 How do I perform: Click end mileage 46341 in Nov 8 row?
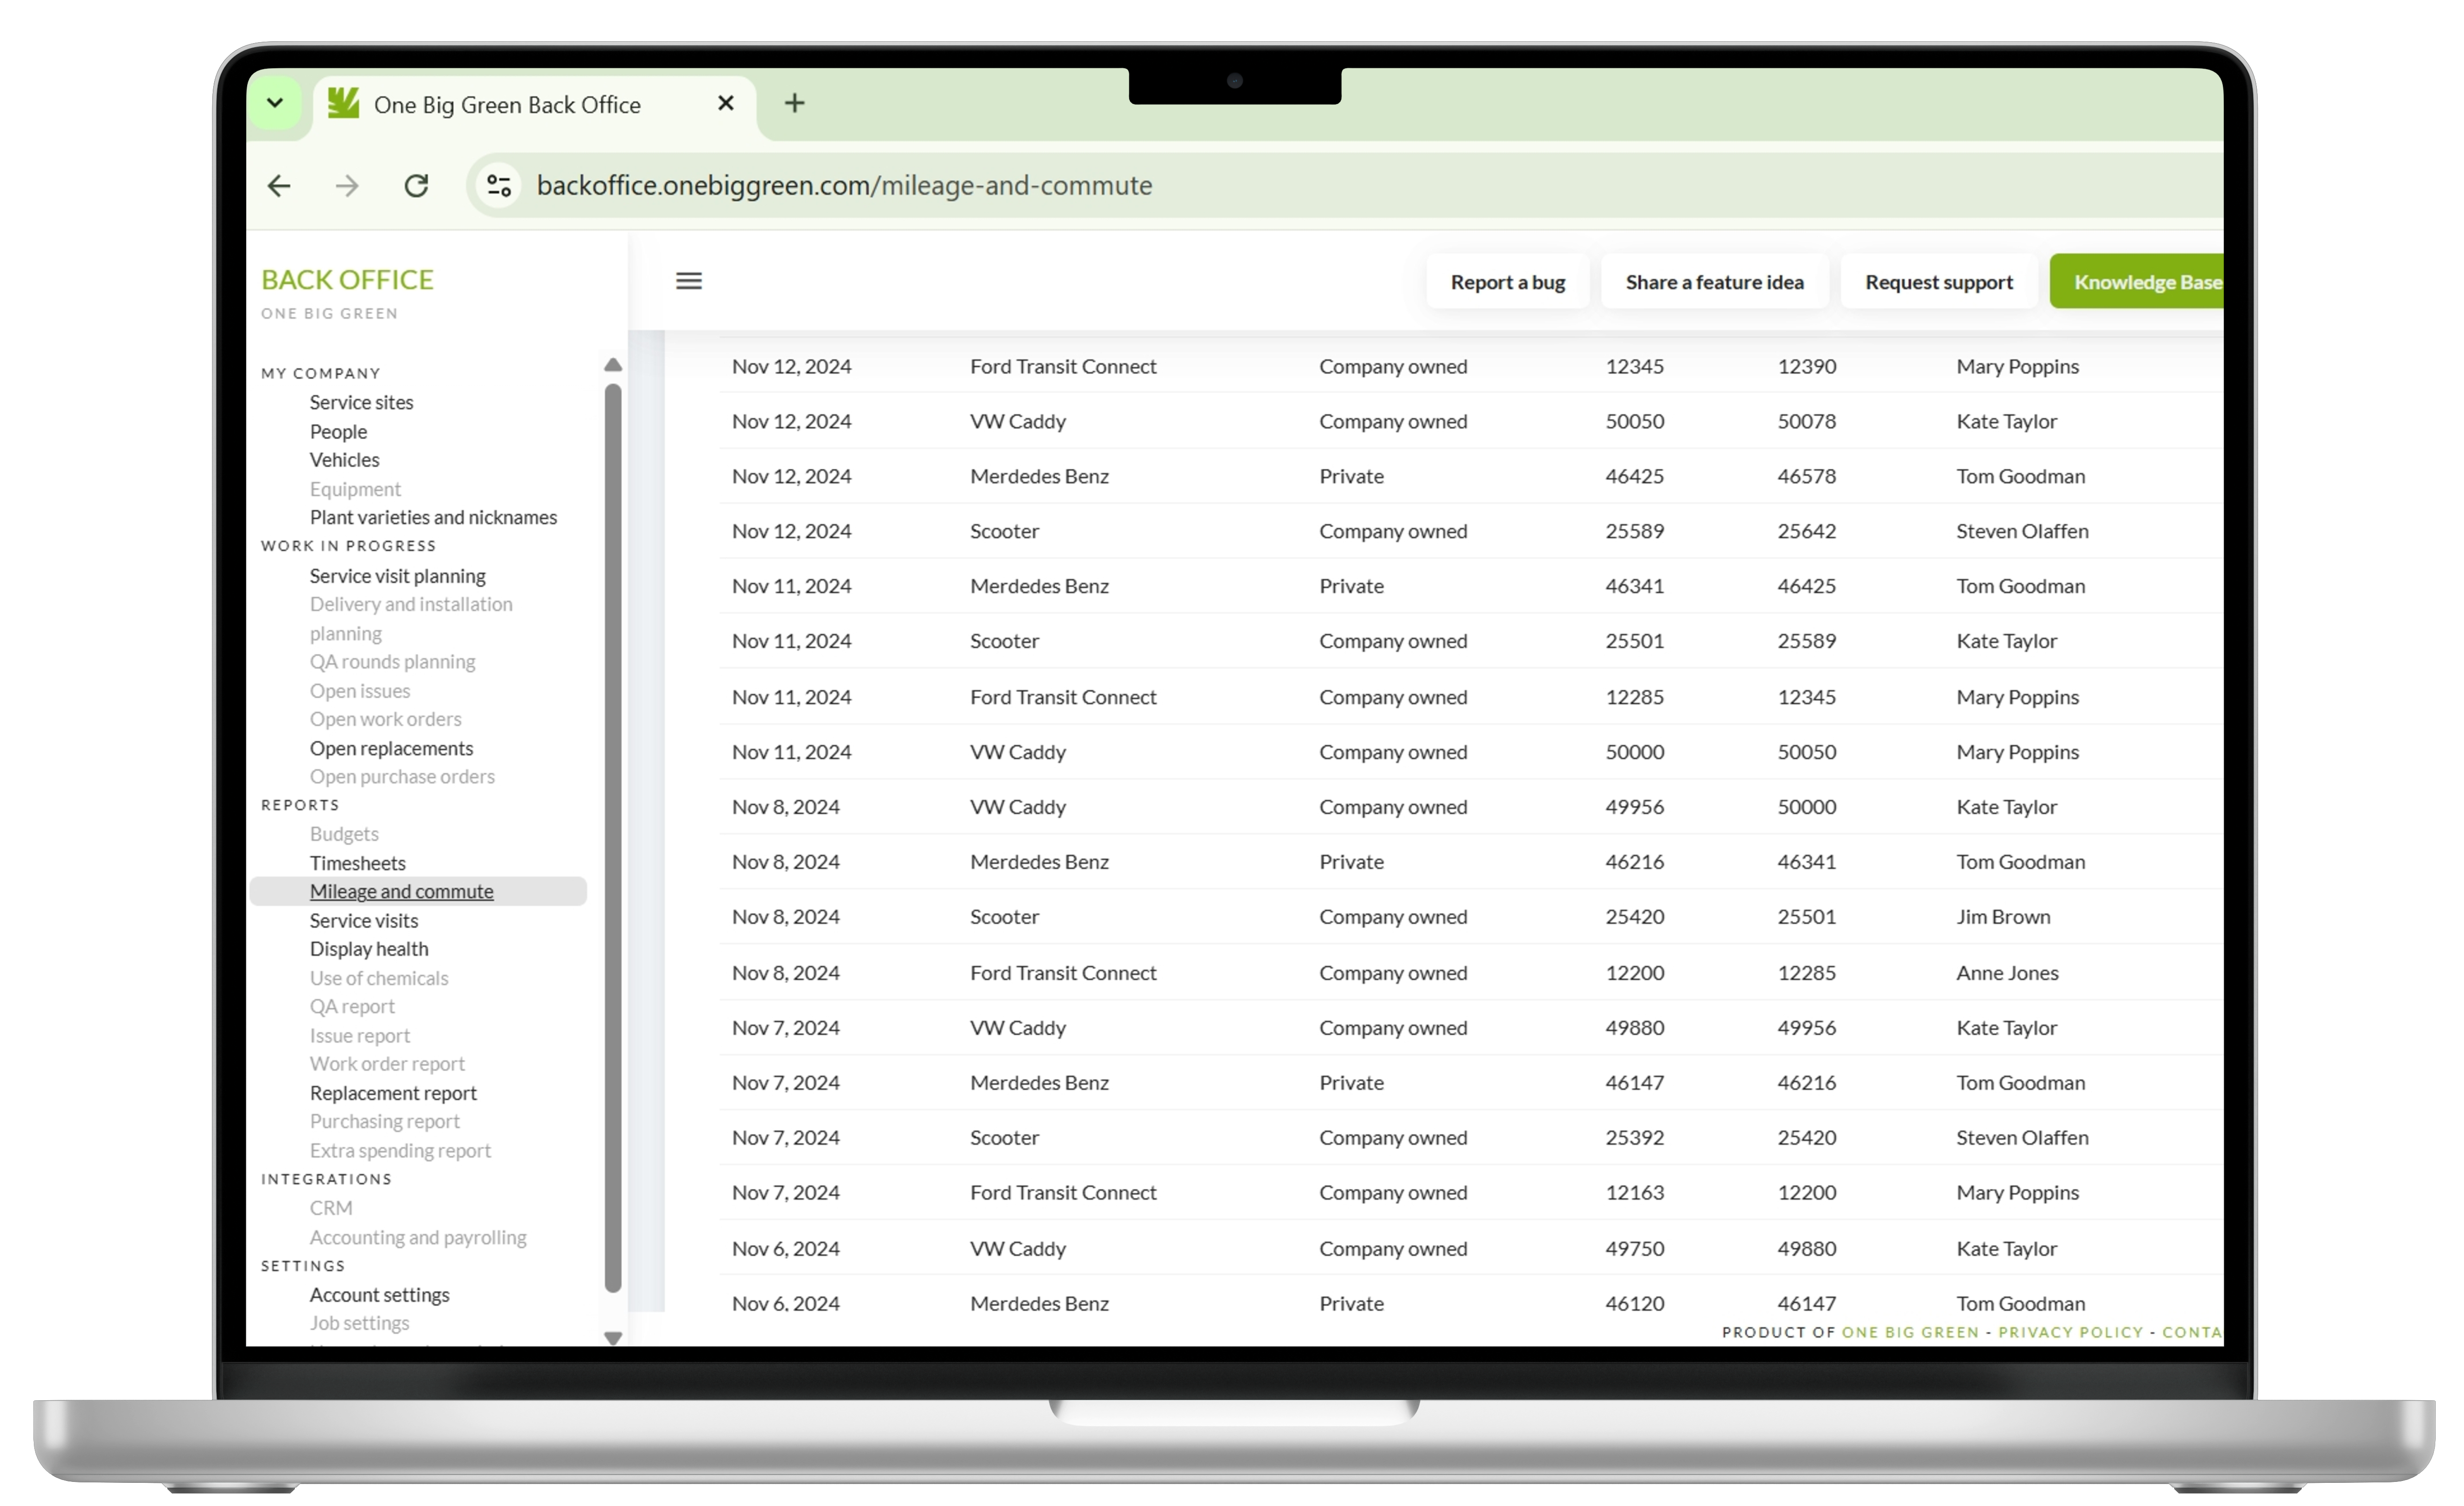point(1806,862)
